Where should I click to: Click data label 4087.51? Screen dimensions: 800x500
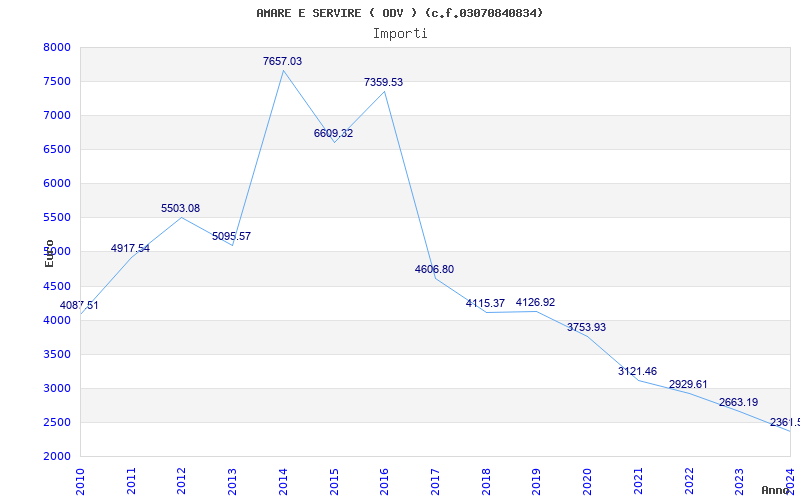(x=79, y=306)
